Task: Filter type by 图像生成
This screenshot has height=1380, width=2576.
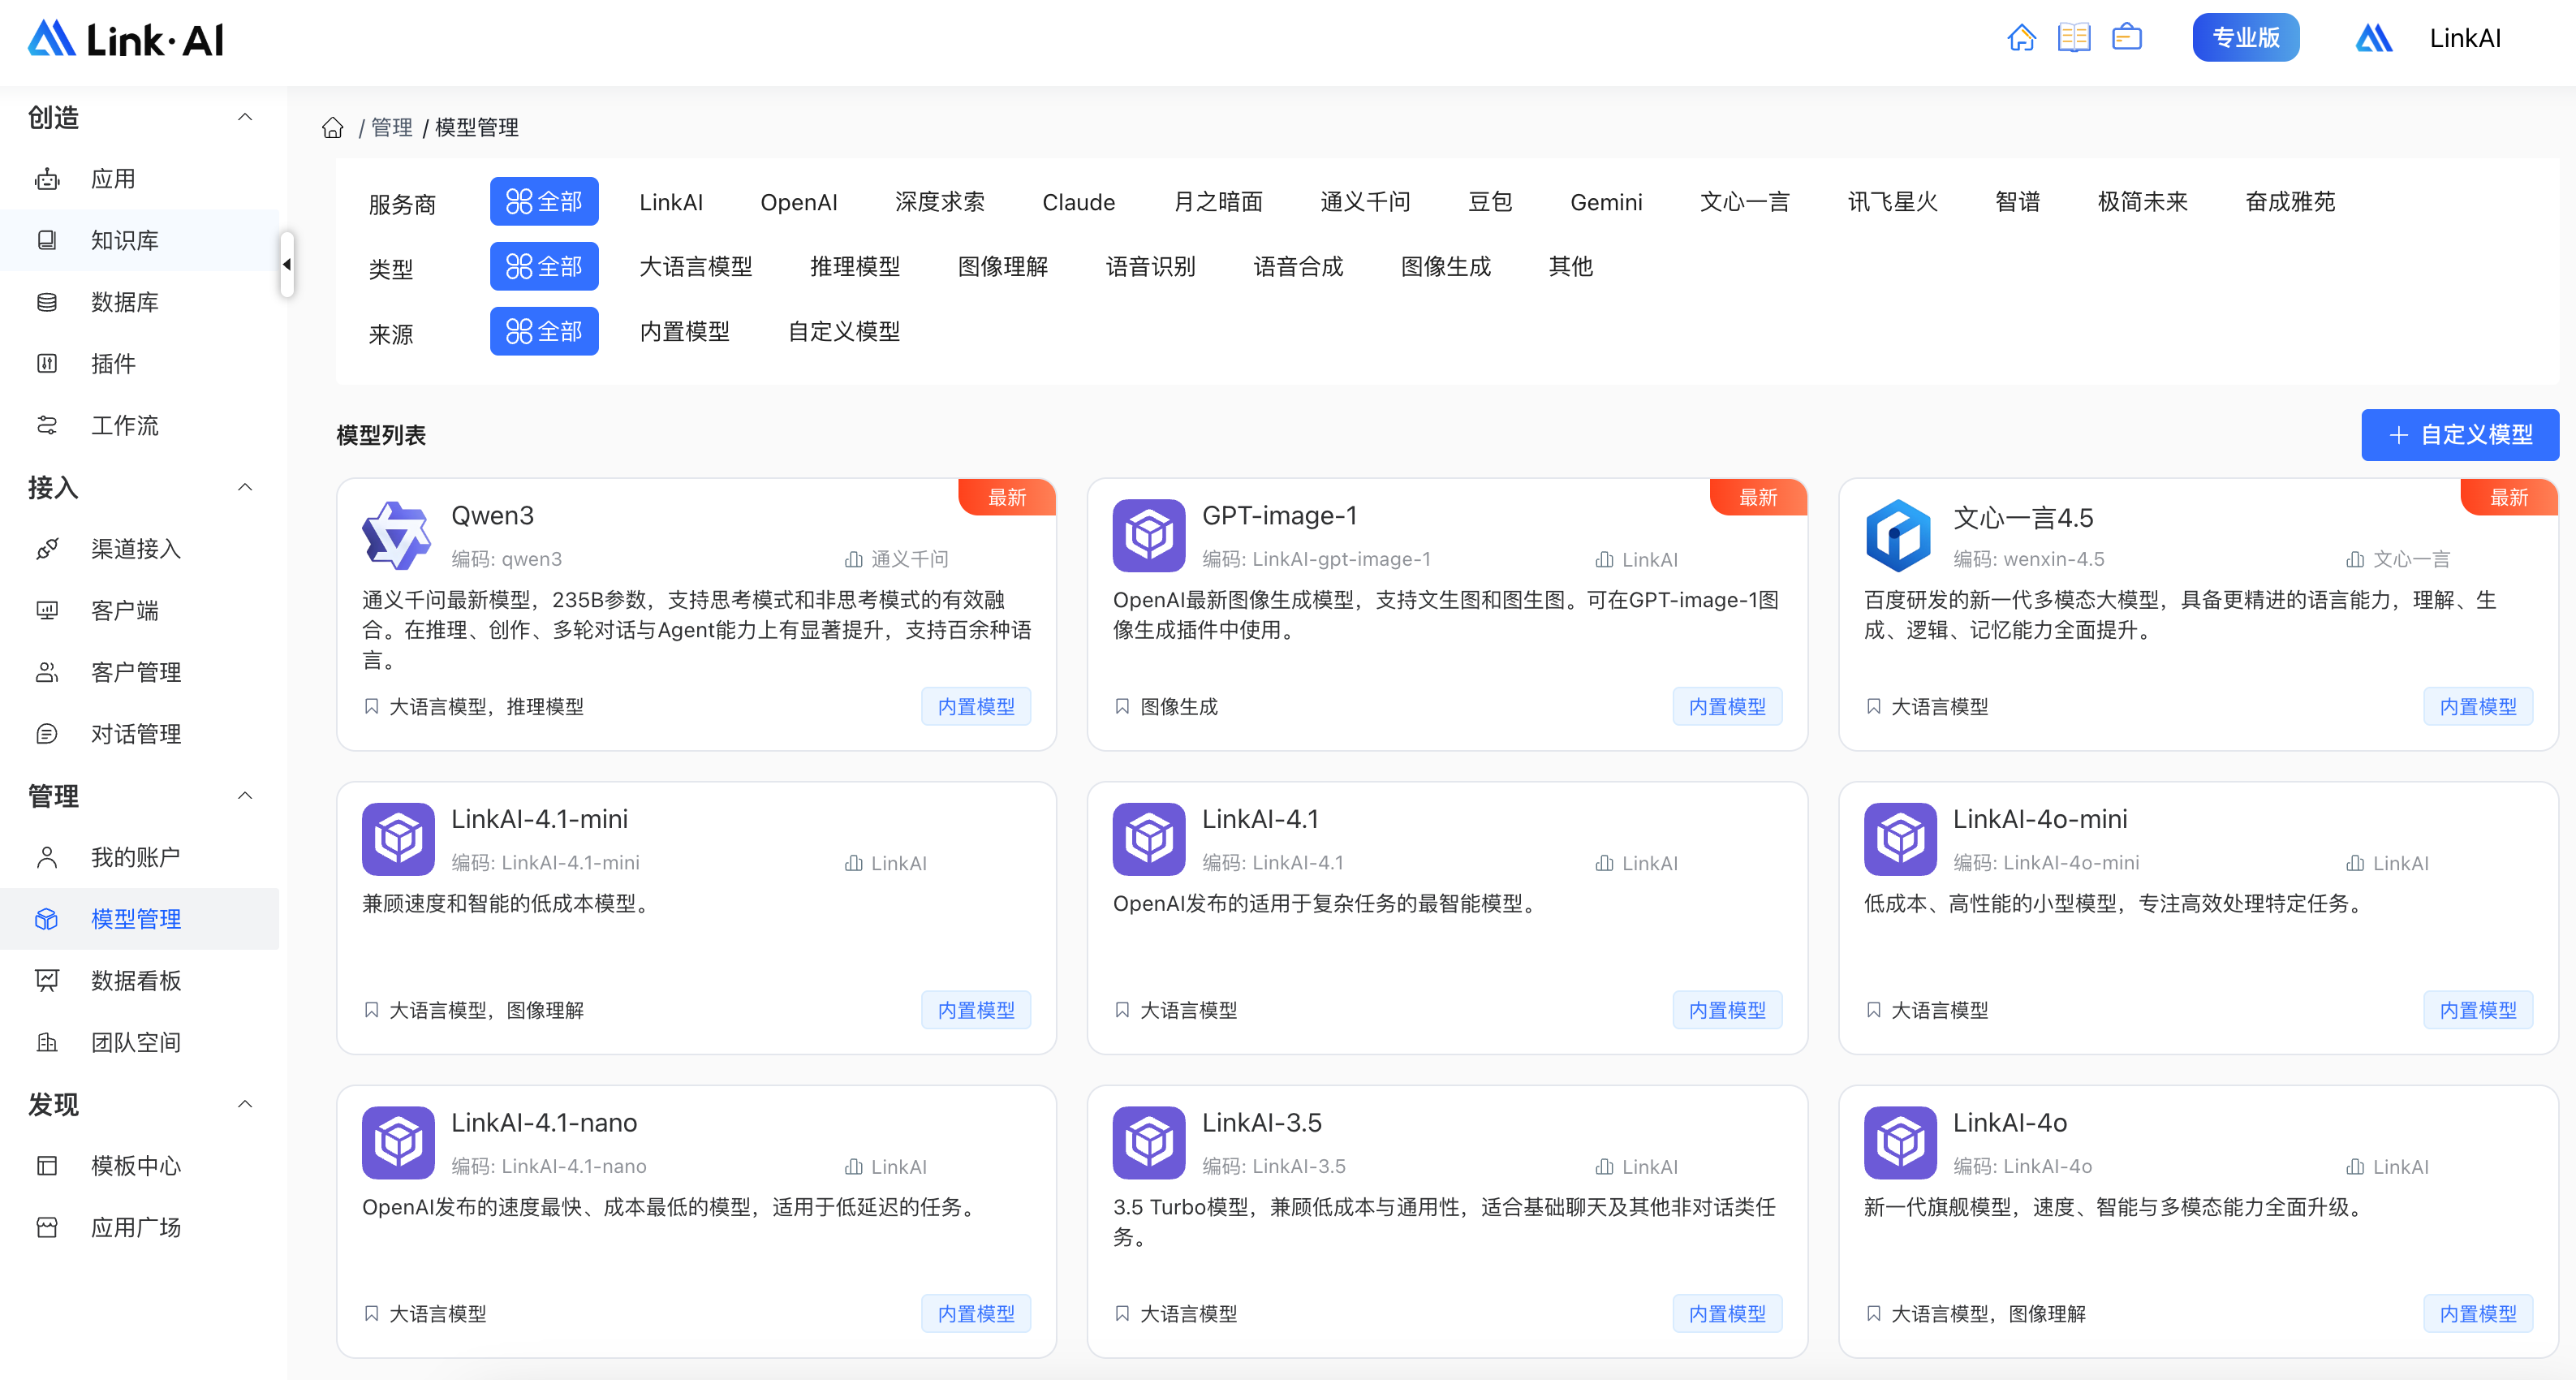Action: (1446, 266)
